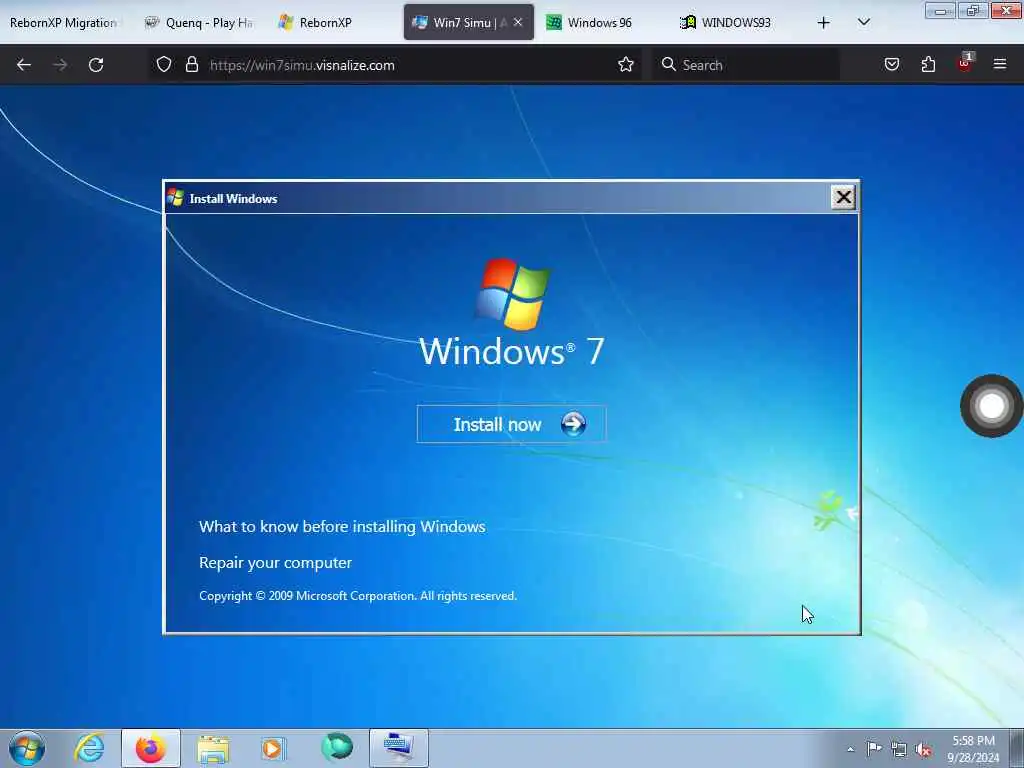Screen dimensions: 1024x768
Task: Close the Win7 Simu tab
Action: (x=518, y=22)
